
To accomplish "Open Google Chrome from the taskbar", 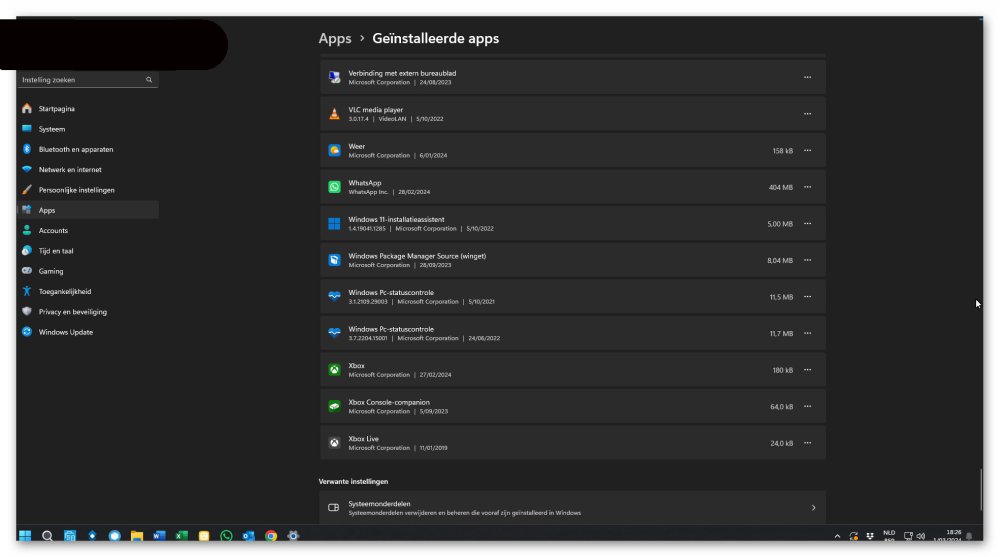I will pyautogui.click(x=271, y=536).
